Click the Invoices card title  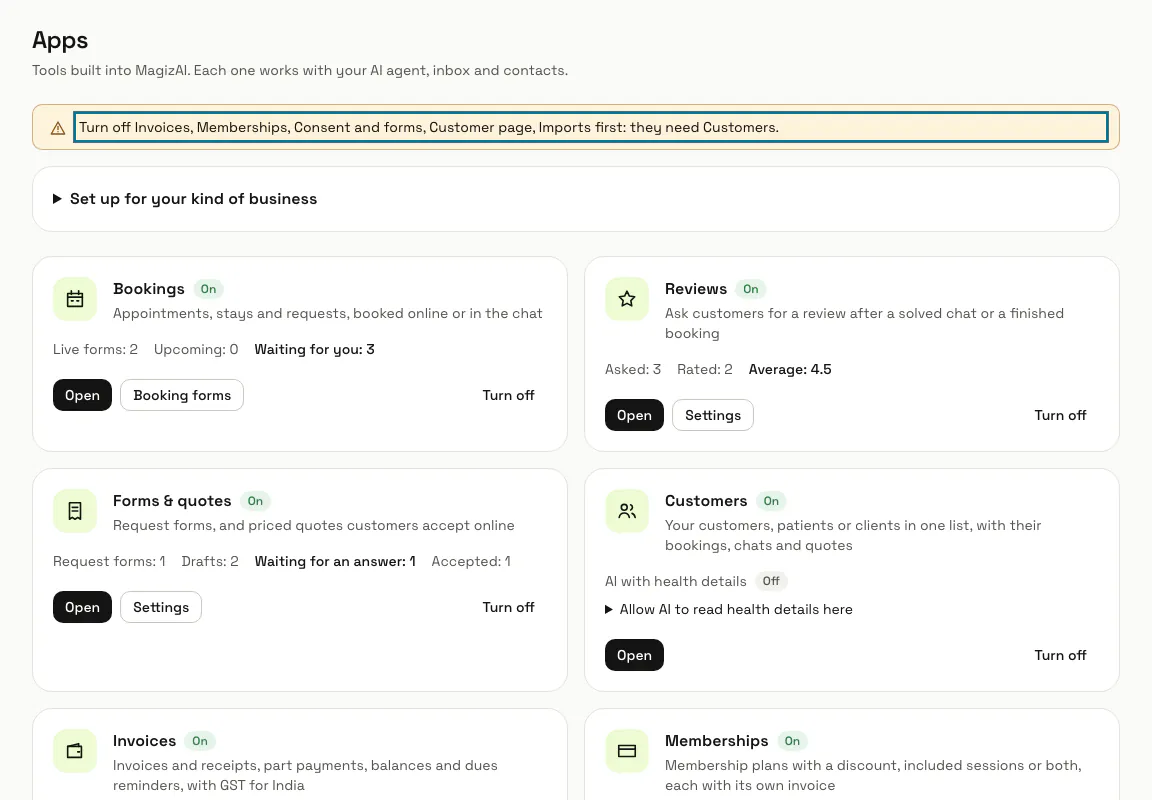[145, 740]
